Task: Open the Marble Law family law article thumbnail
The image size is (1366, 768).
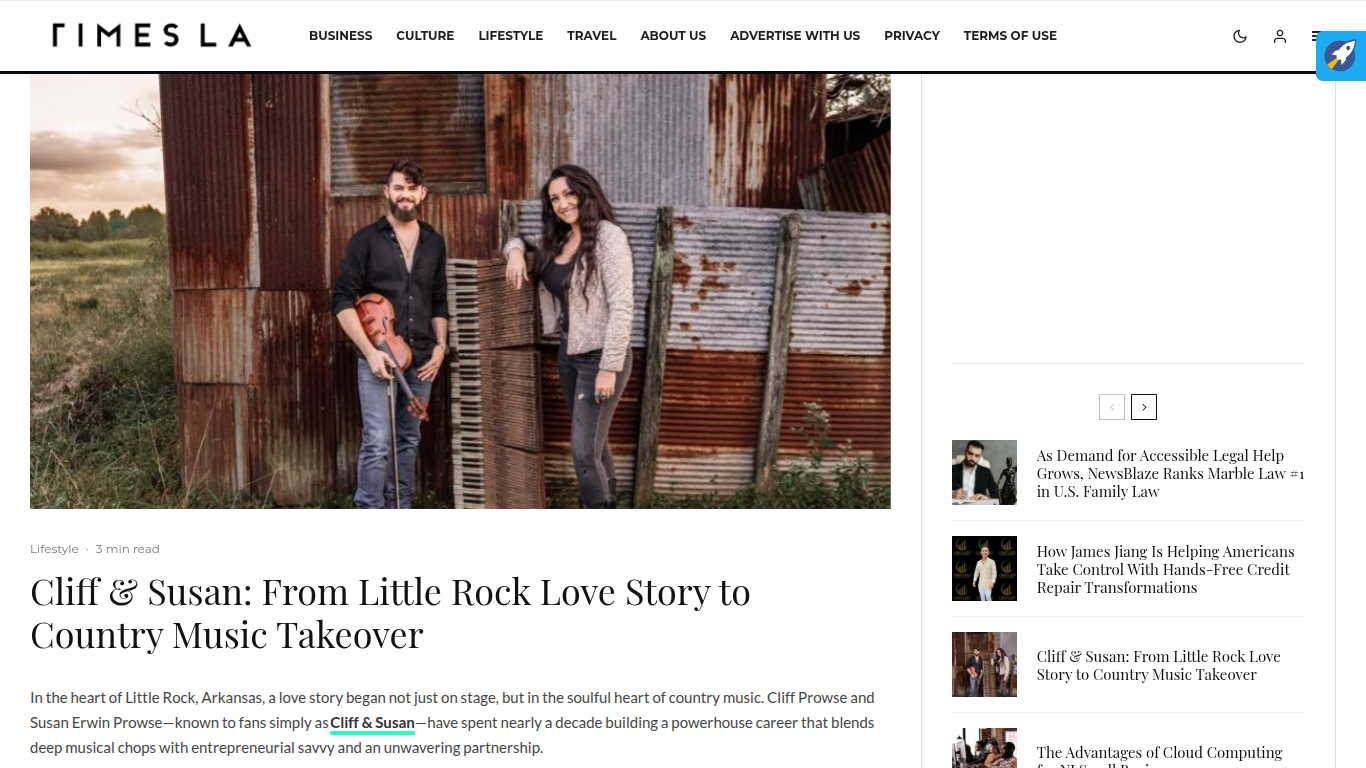Action: point(984,472)
